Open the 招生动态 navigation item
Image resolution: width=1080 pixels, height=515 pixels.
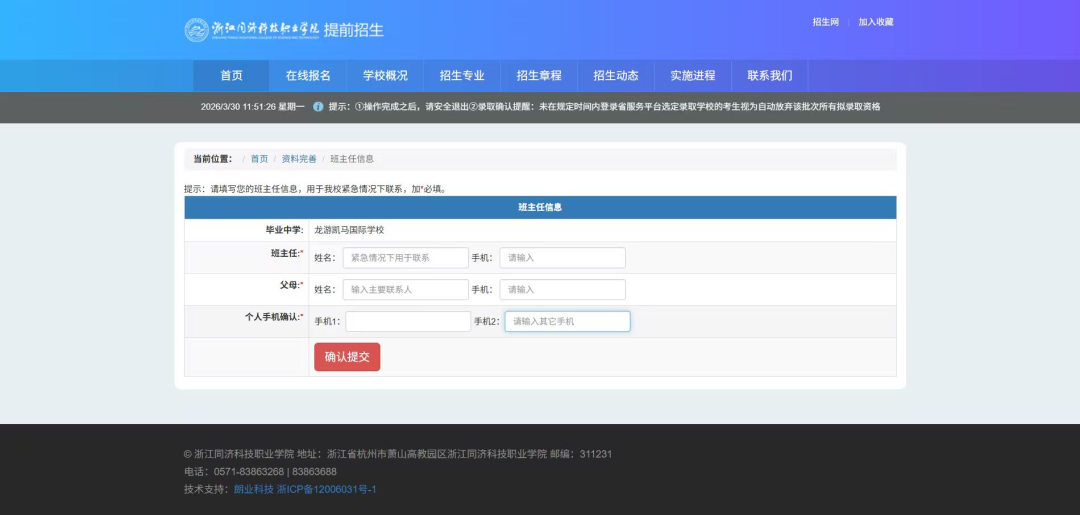coord(616,76)
